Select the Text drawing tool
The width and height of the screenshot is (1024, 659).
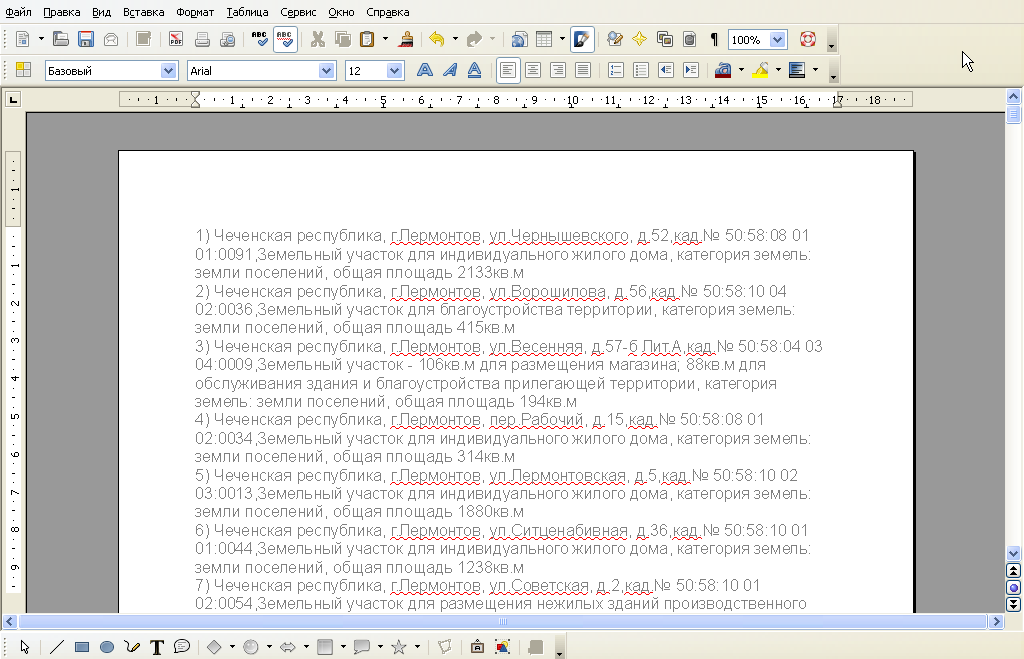(157, 647)
